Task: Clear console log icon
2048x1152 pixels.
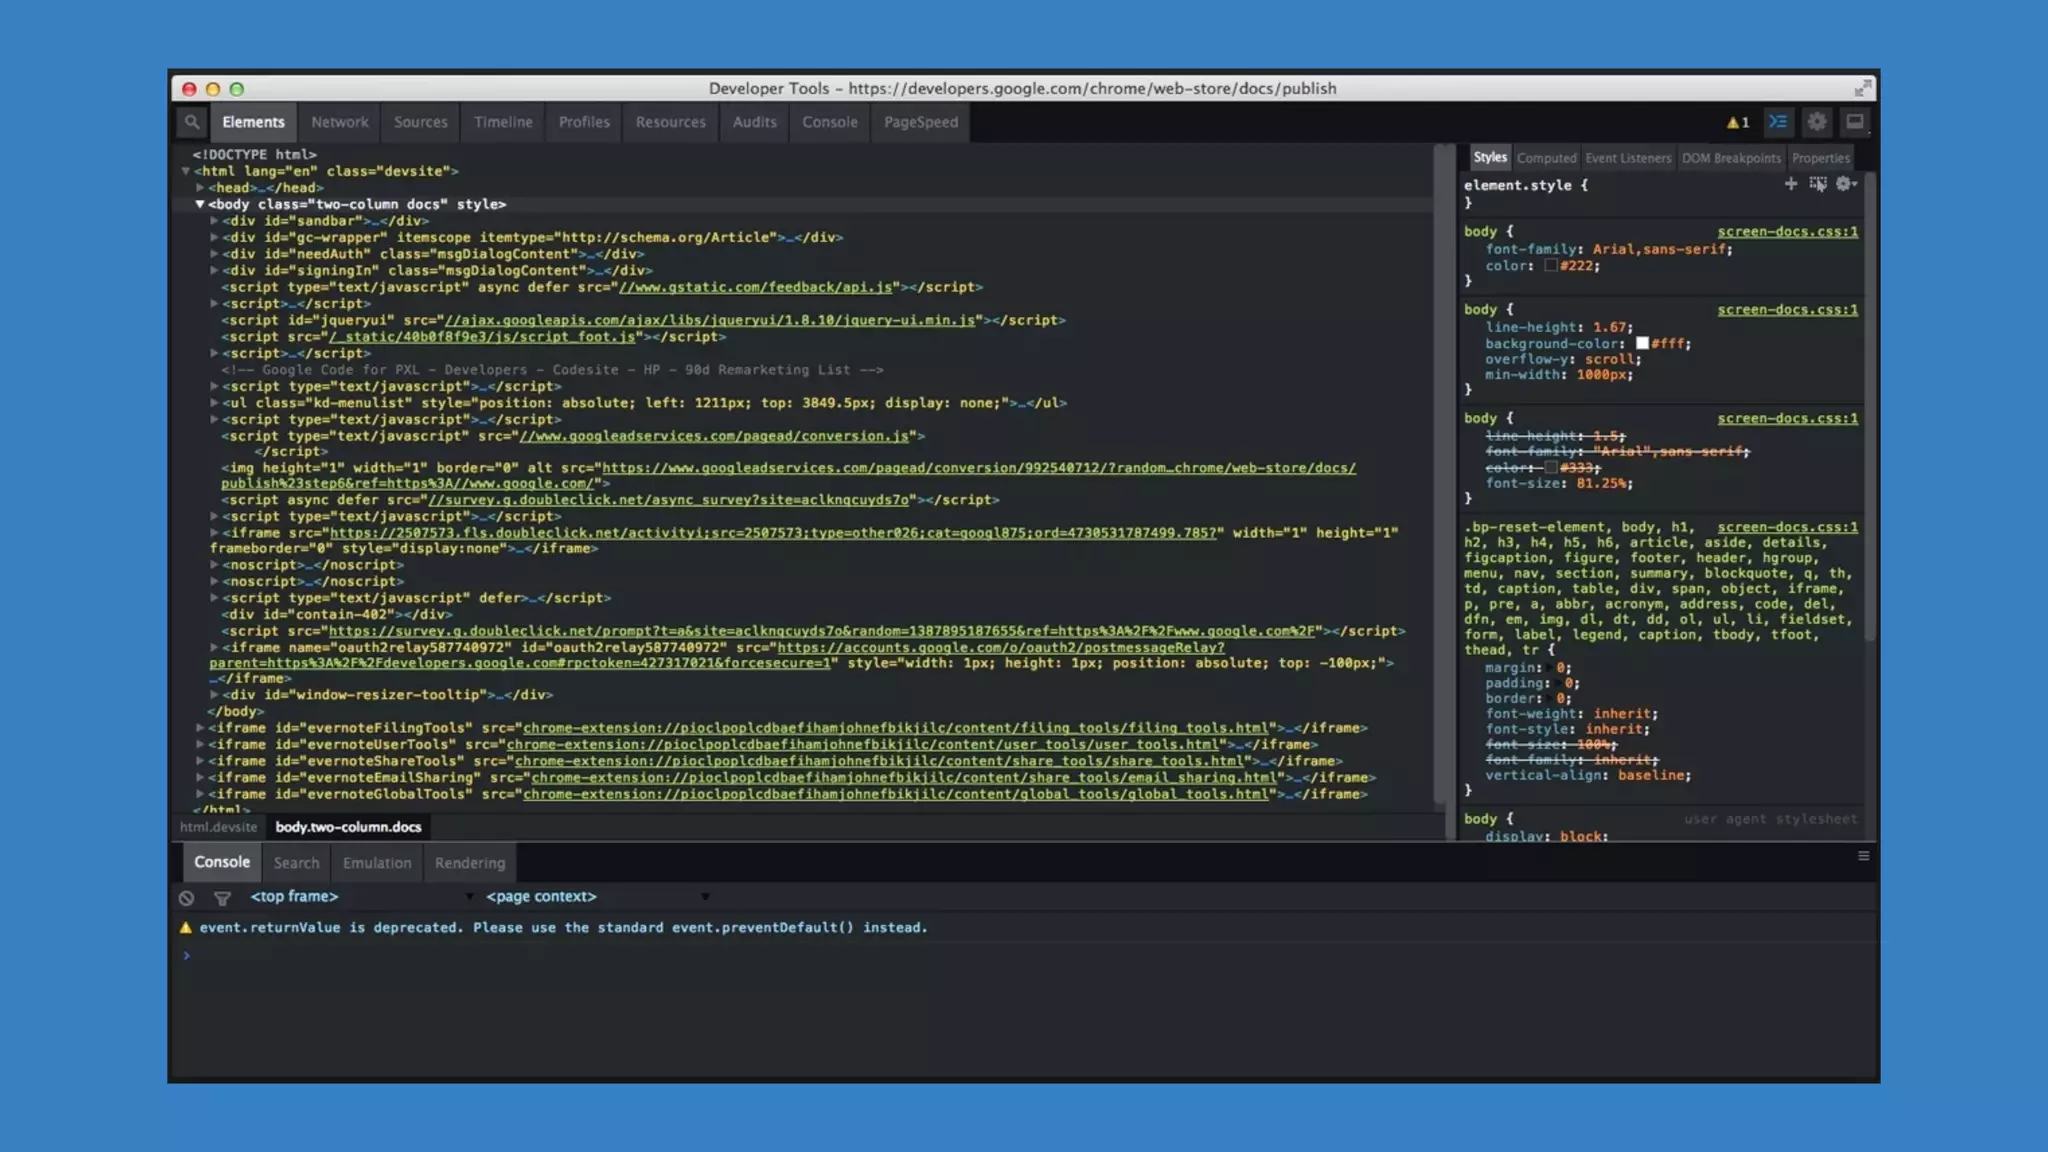Action: [x=187, y=898]
